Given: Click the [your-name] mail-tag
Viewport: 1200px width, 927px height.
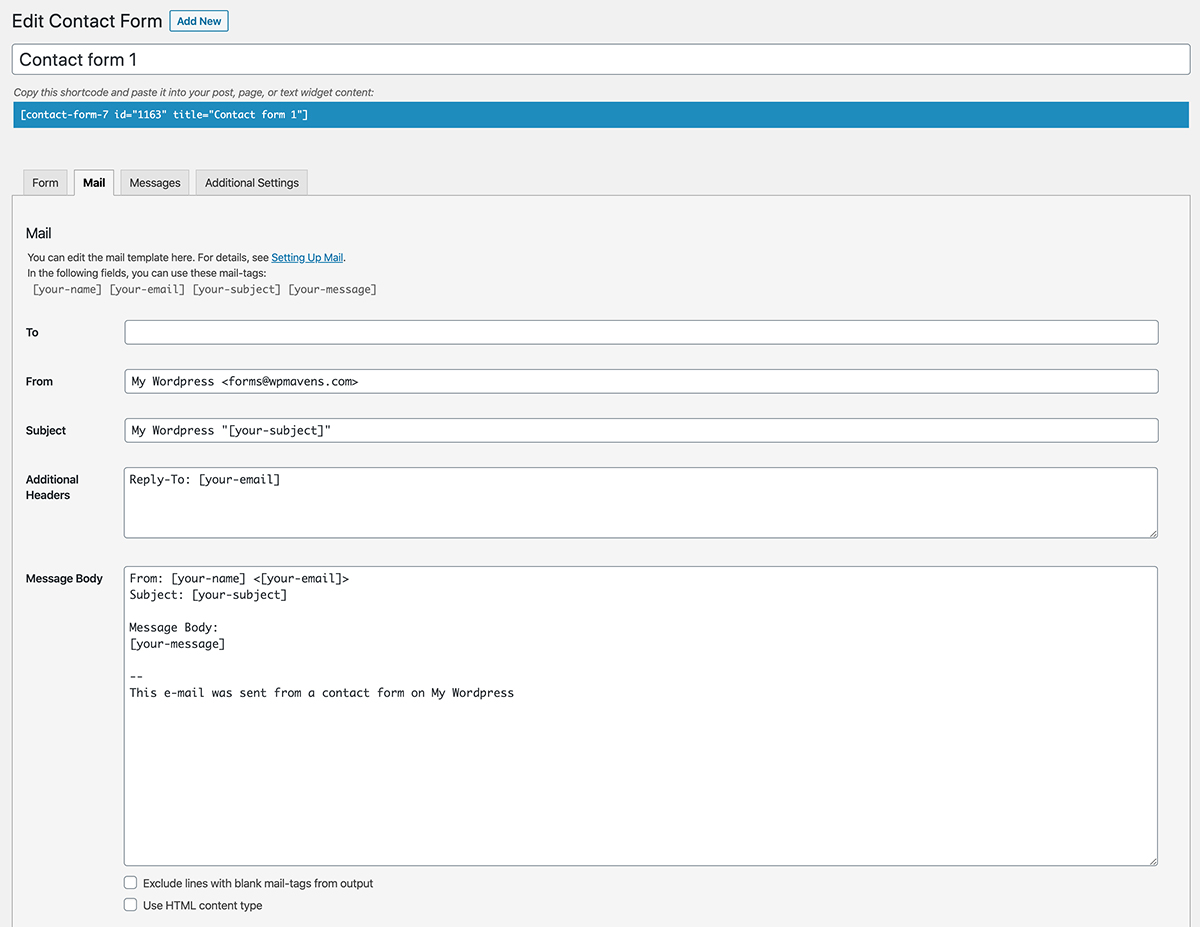Looking at the screenshot, I should [x=67, y=289].
